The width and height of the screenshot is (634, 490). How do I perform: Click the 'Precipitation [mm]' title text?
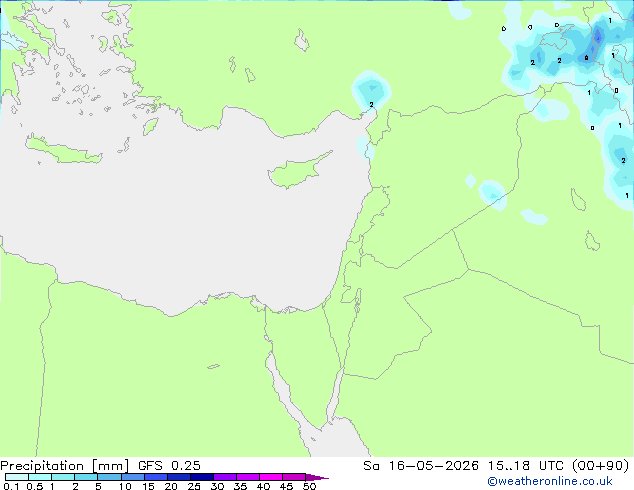click(65, 466)
